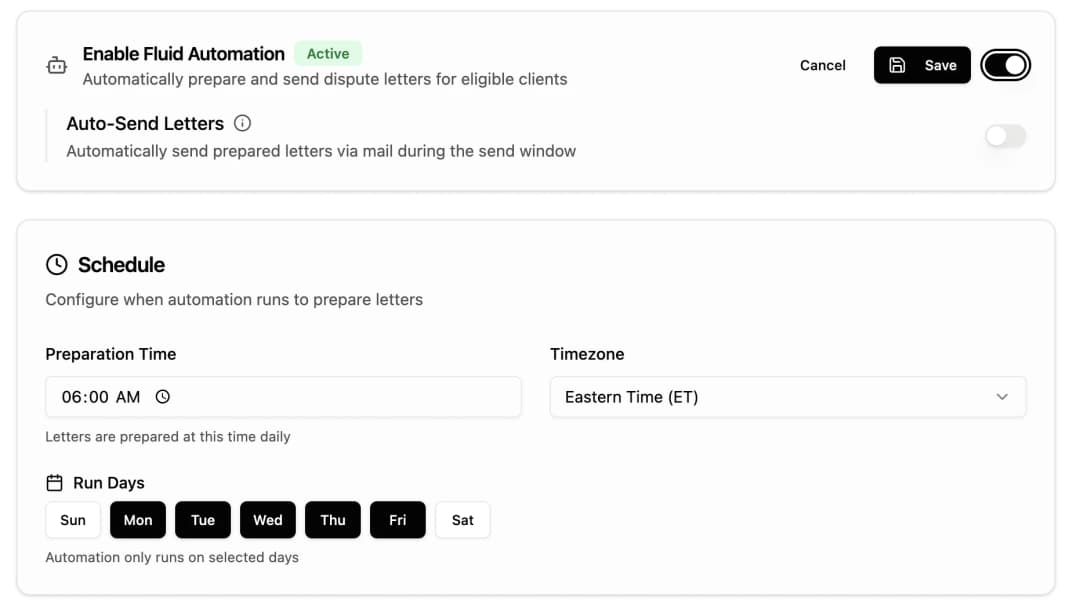
Task: Deselect Wed from run days
Action: tap(268, 520)
